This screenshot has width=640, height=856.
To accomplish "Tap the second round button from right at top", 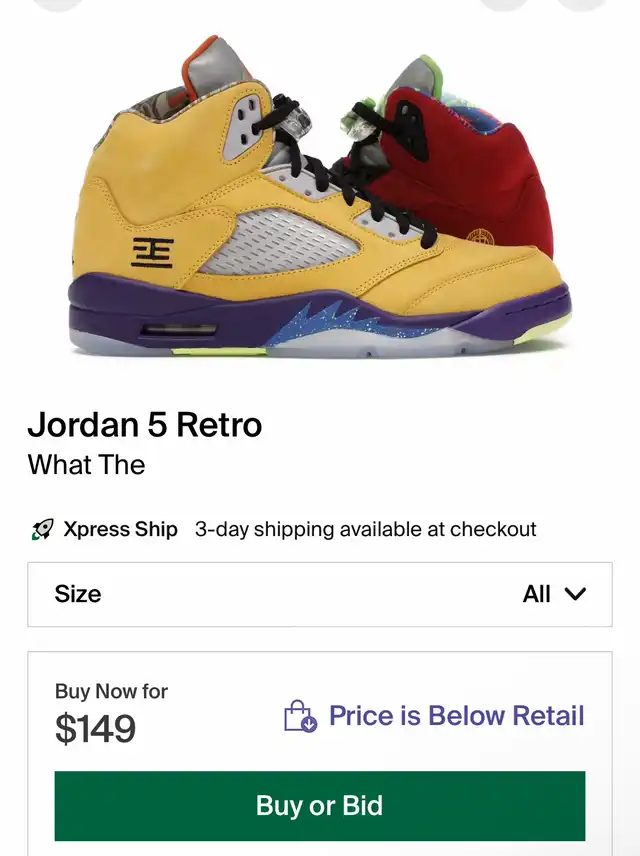I will point(503,3).
